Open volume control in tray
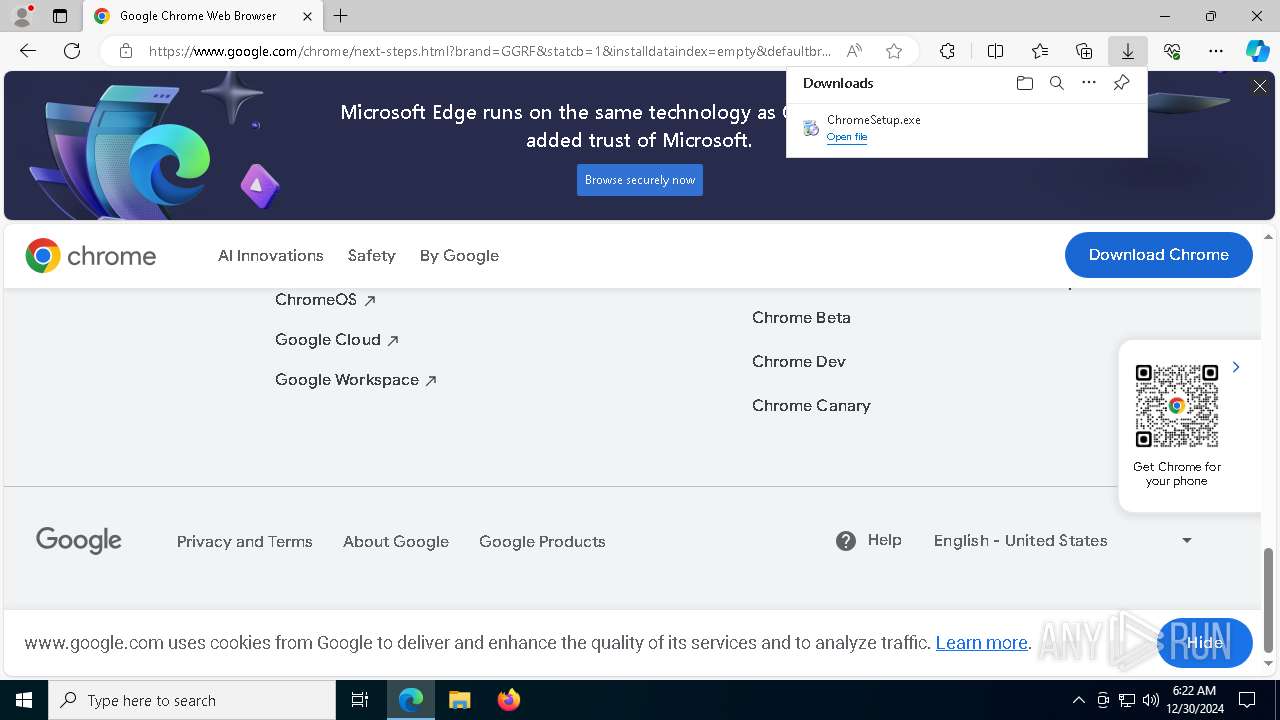The image size is (1280, 720). (x=1150, y=700)
